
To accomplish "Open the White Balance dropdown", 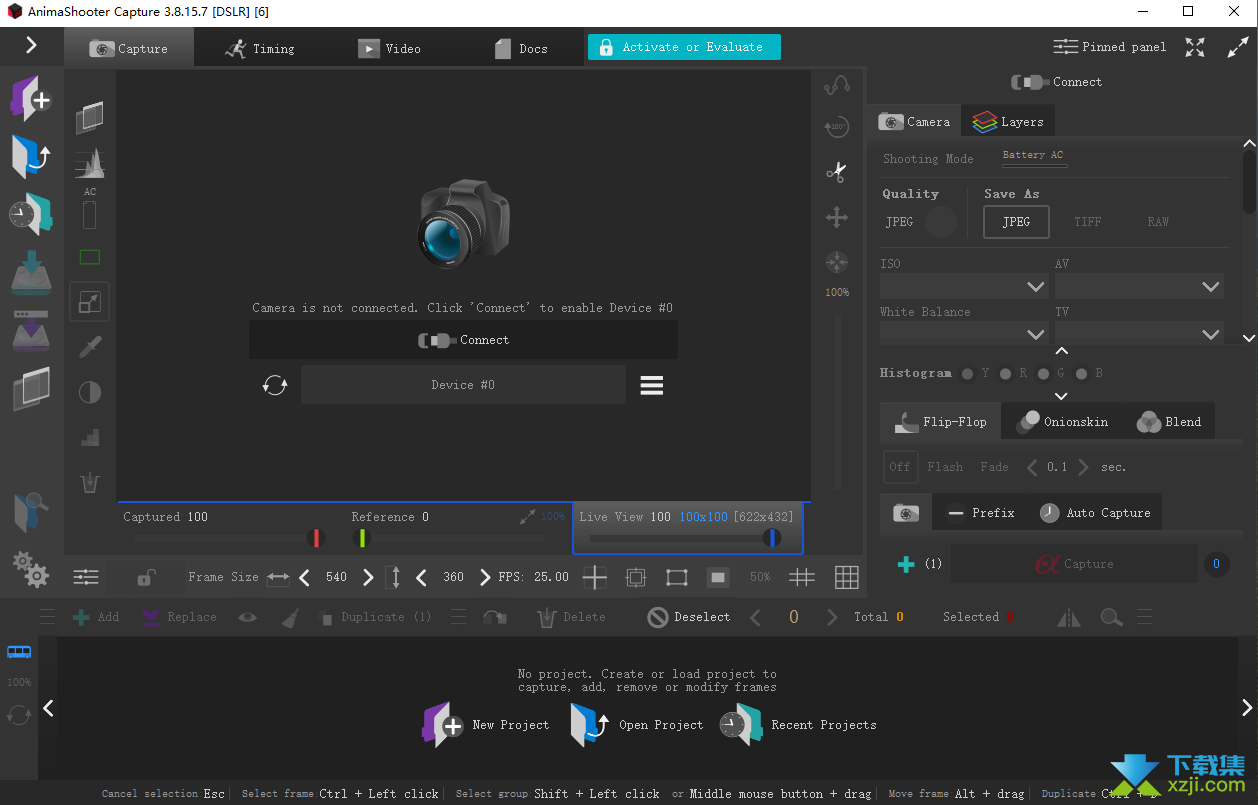I will coord(964,333).
